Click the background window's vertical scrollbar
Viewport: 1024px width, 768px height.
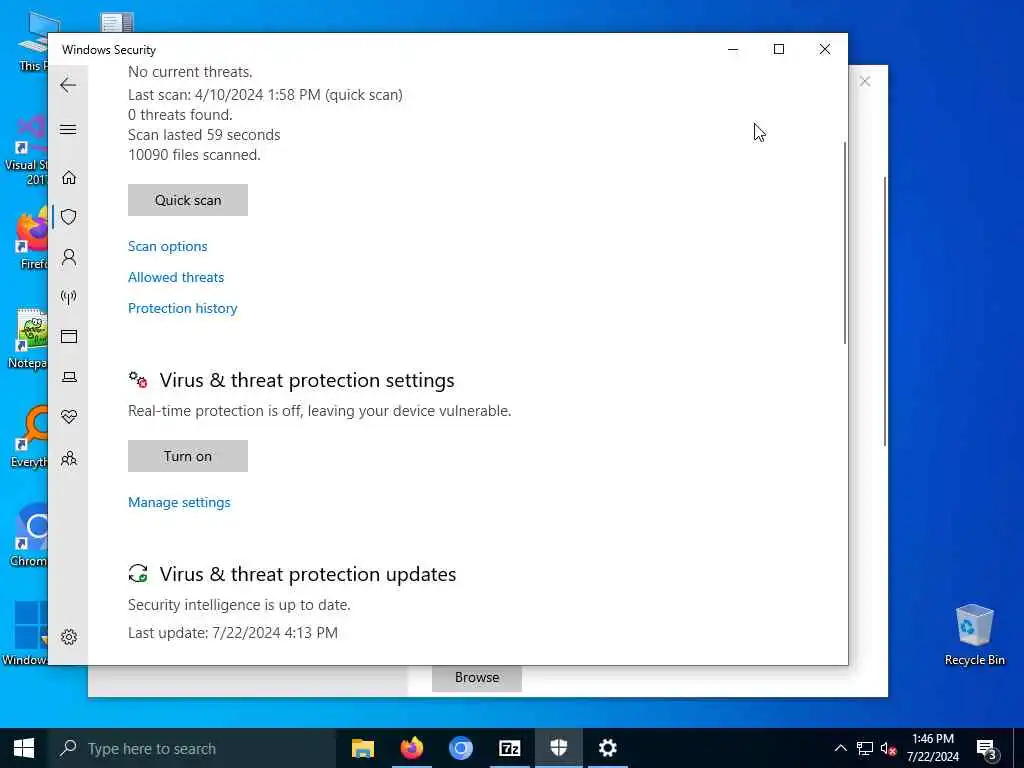click(x=885, y=312)
